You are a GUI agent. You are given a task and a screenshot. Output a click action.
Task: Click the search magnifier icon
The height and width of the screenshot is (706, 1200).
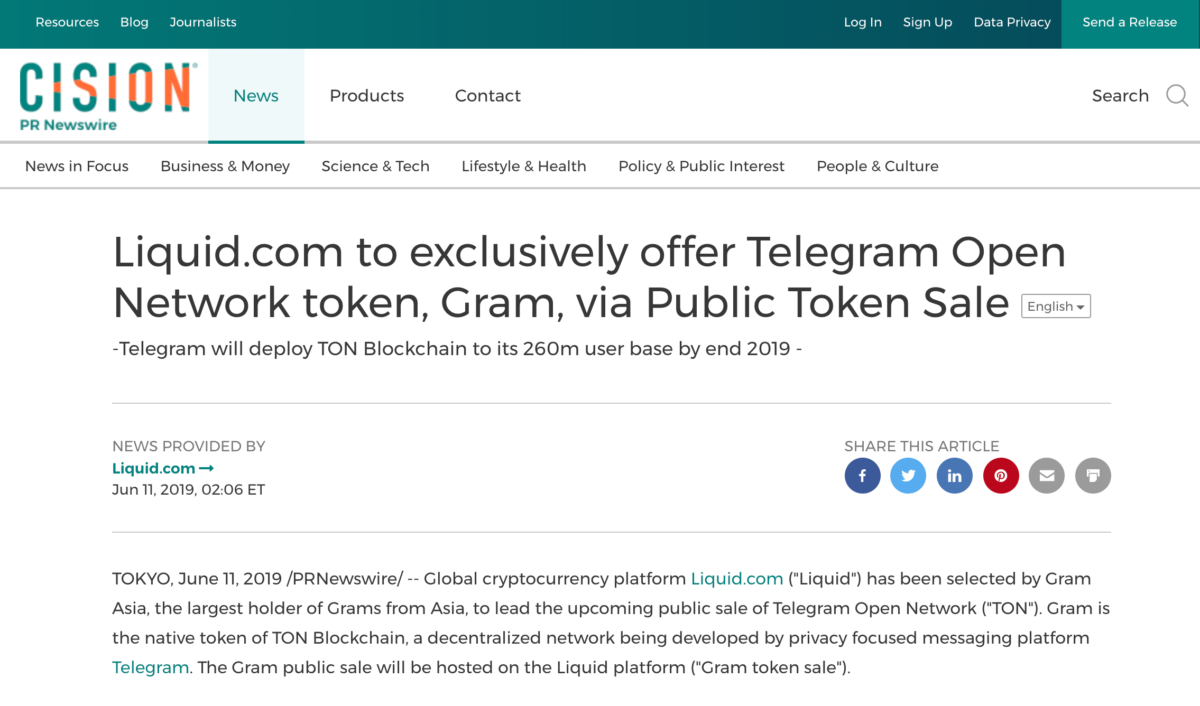click(x=1177, y=96)
